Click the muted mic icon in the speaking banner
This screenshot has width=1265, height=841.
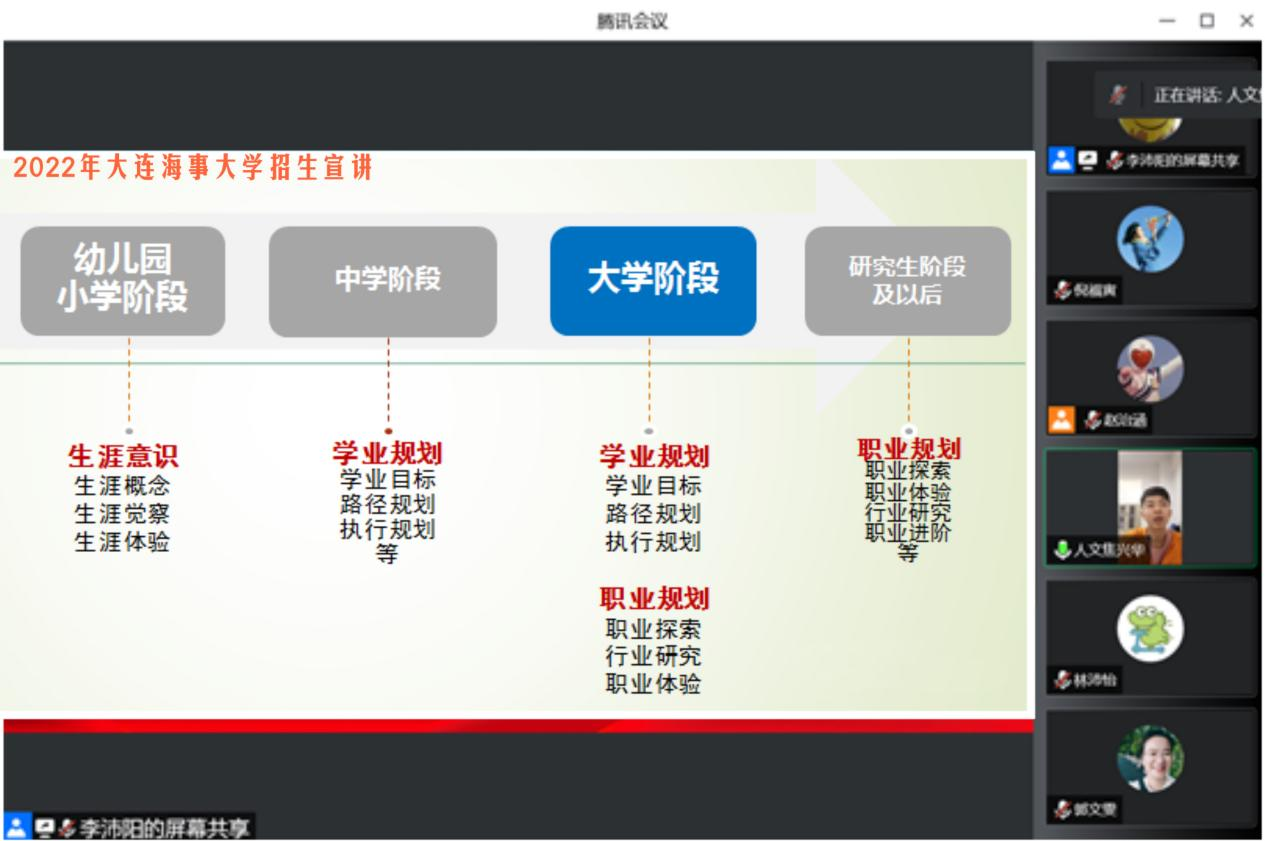(1118, 95)
